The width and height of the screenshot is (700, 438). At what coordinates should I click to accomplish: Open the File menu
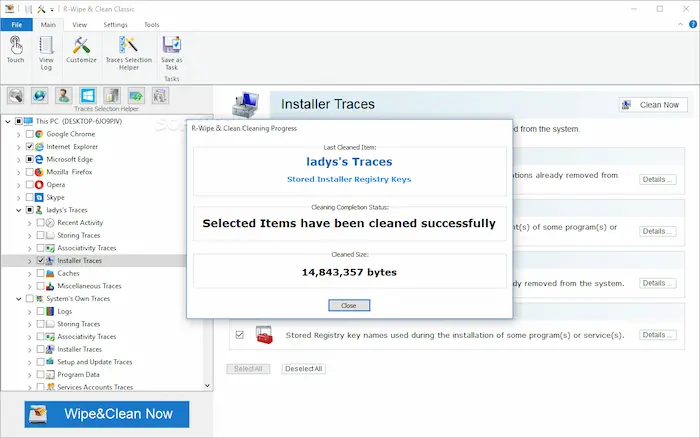[17, 25]
